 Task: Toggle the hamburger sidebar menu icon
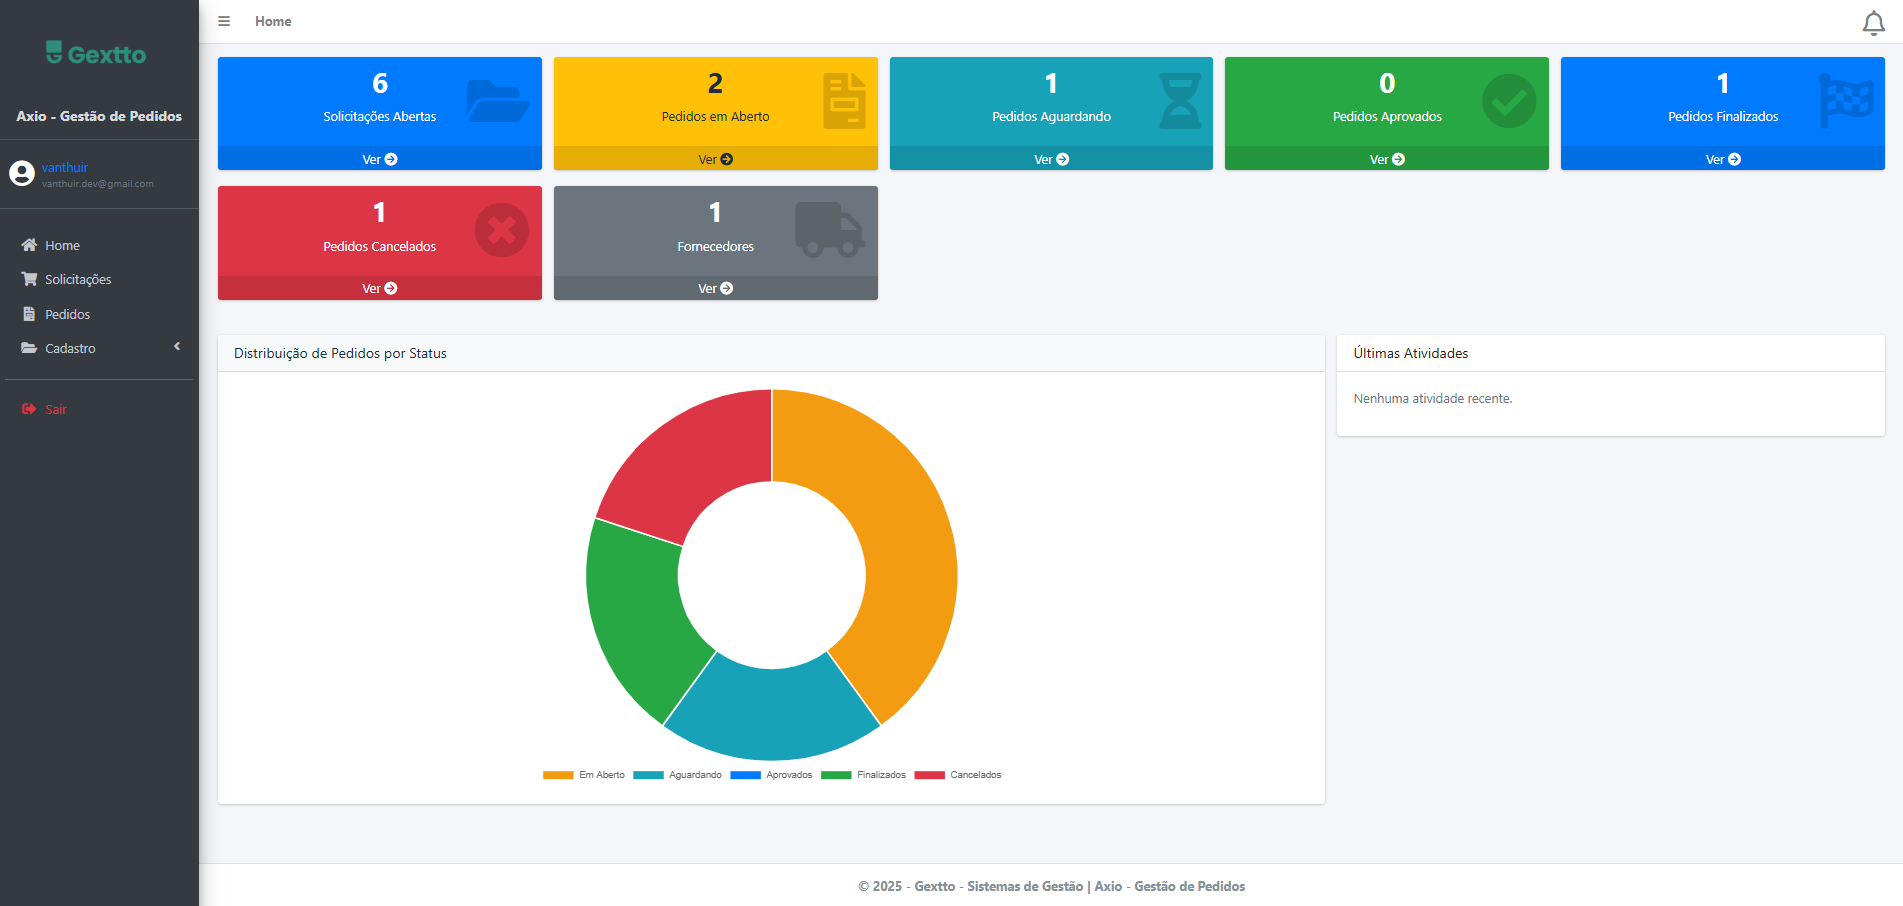point(224,21)
